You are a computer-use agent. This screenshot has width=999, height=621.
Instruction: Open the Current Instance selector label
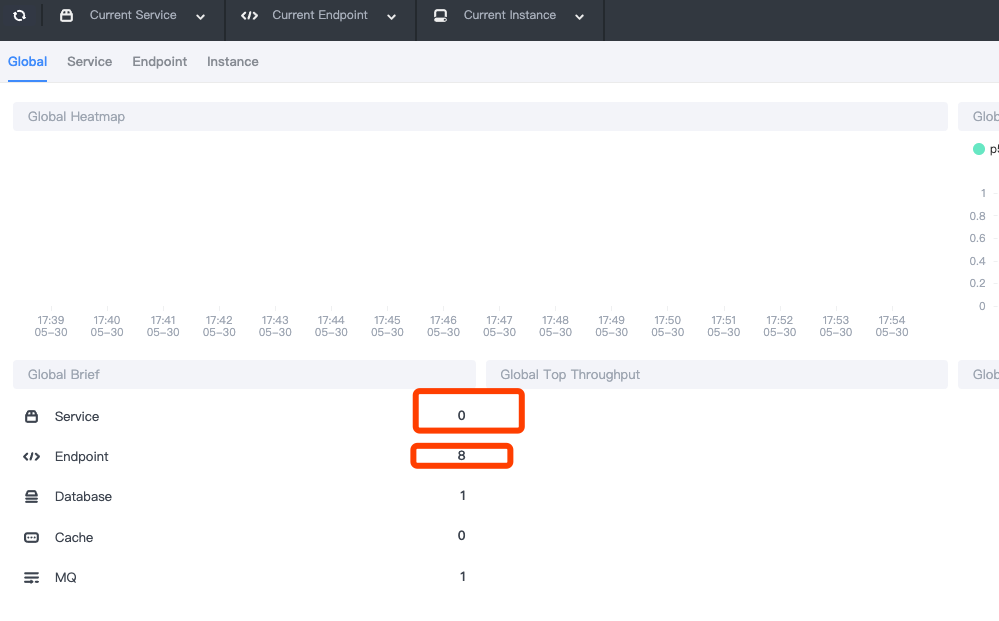(510, 15)
